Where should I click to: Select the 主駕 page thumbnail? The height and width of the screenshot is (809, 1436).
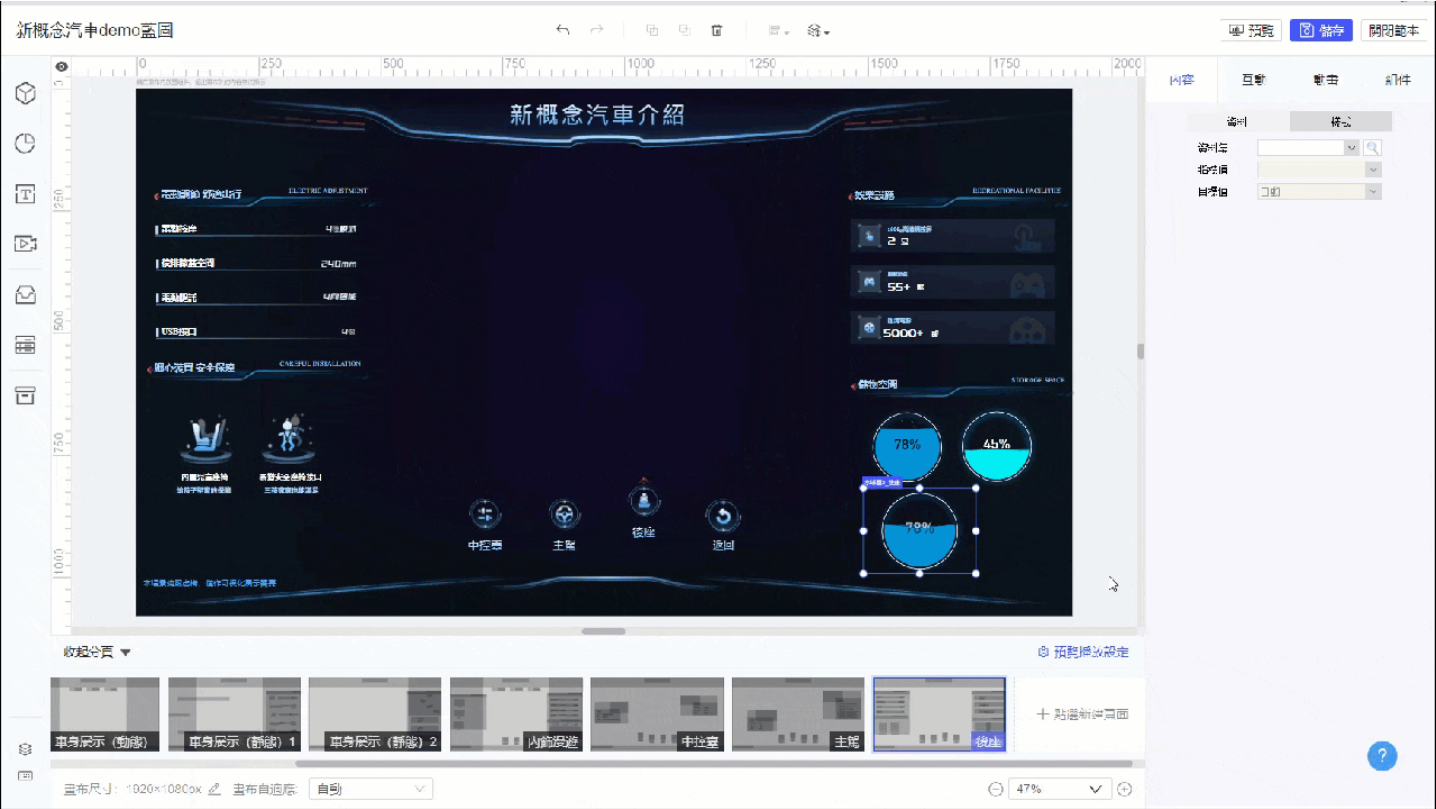coord(798,714)
